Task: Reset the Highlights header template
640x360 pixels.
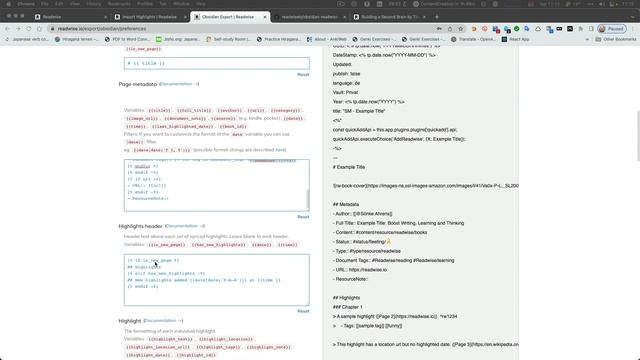Action: pos(303,311)
